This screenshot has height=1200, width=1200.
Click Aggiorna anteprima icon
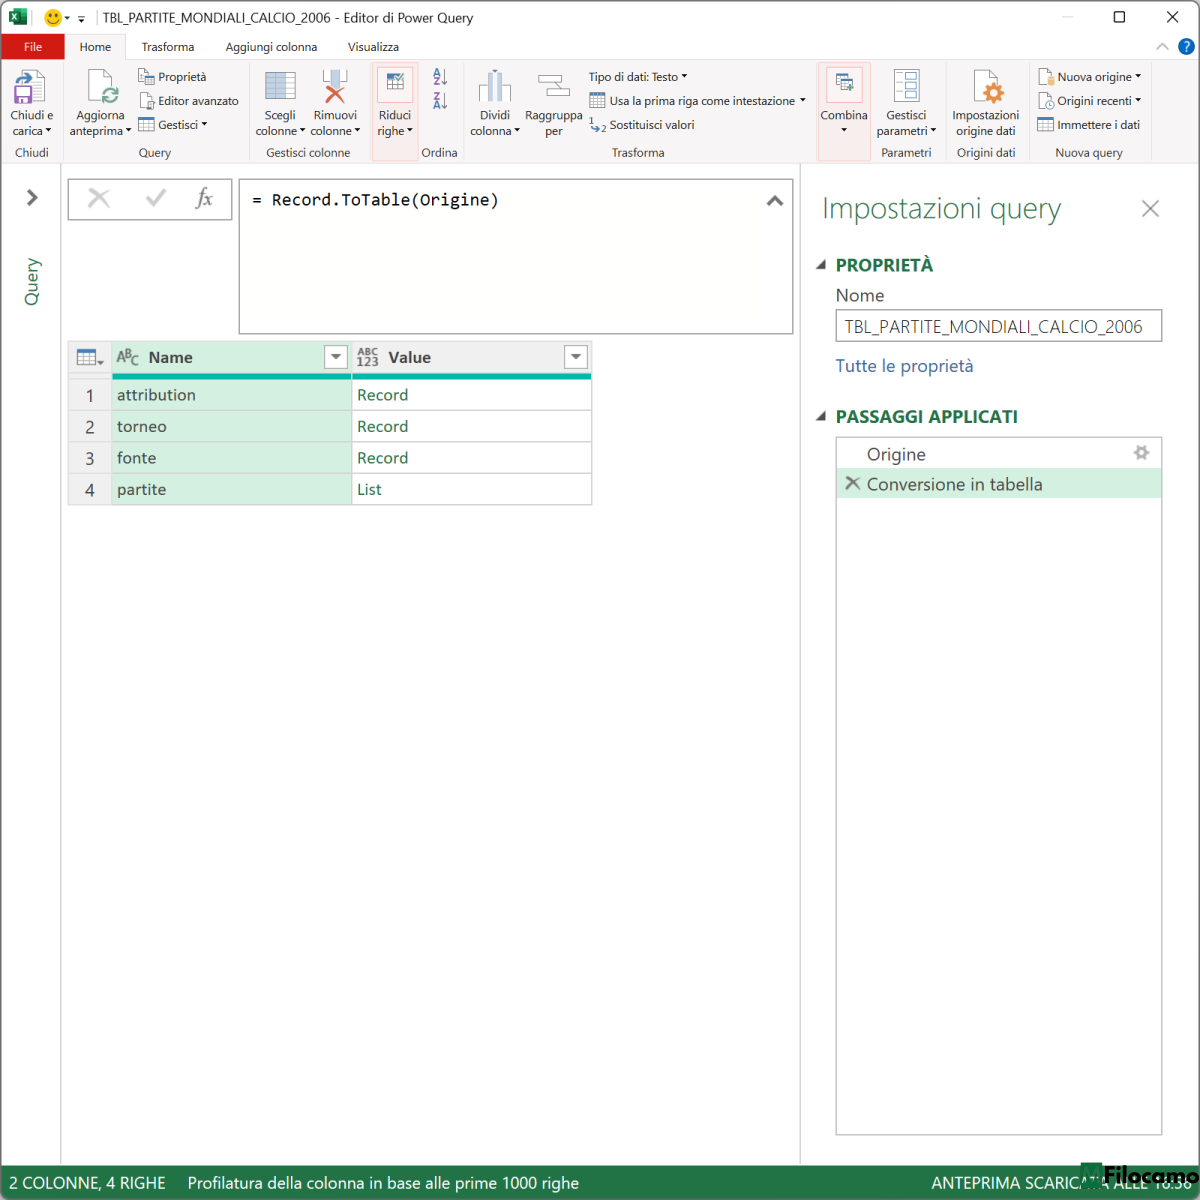pos(102,88)
